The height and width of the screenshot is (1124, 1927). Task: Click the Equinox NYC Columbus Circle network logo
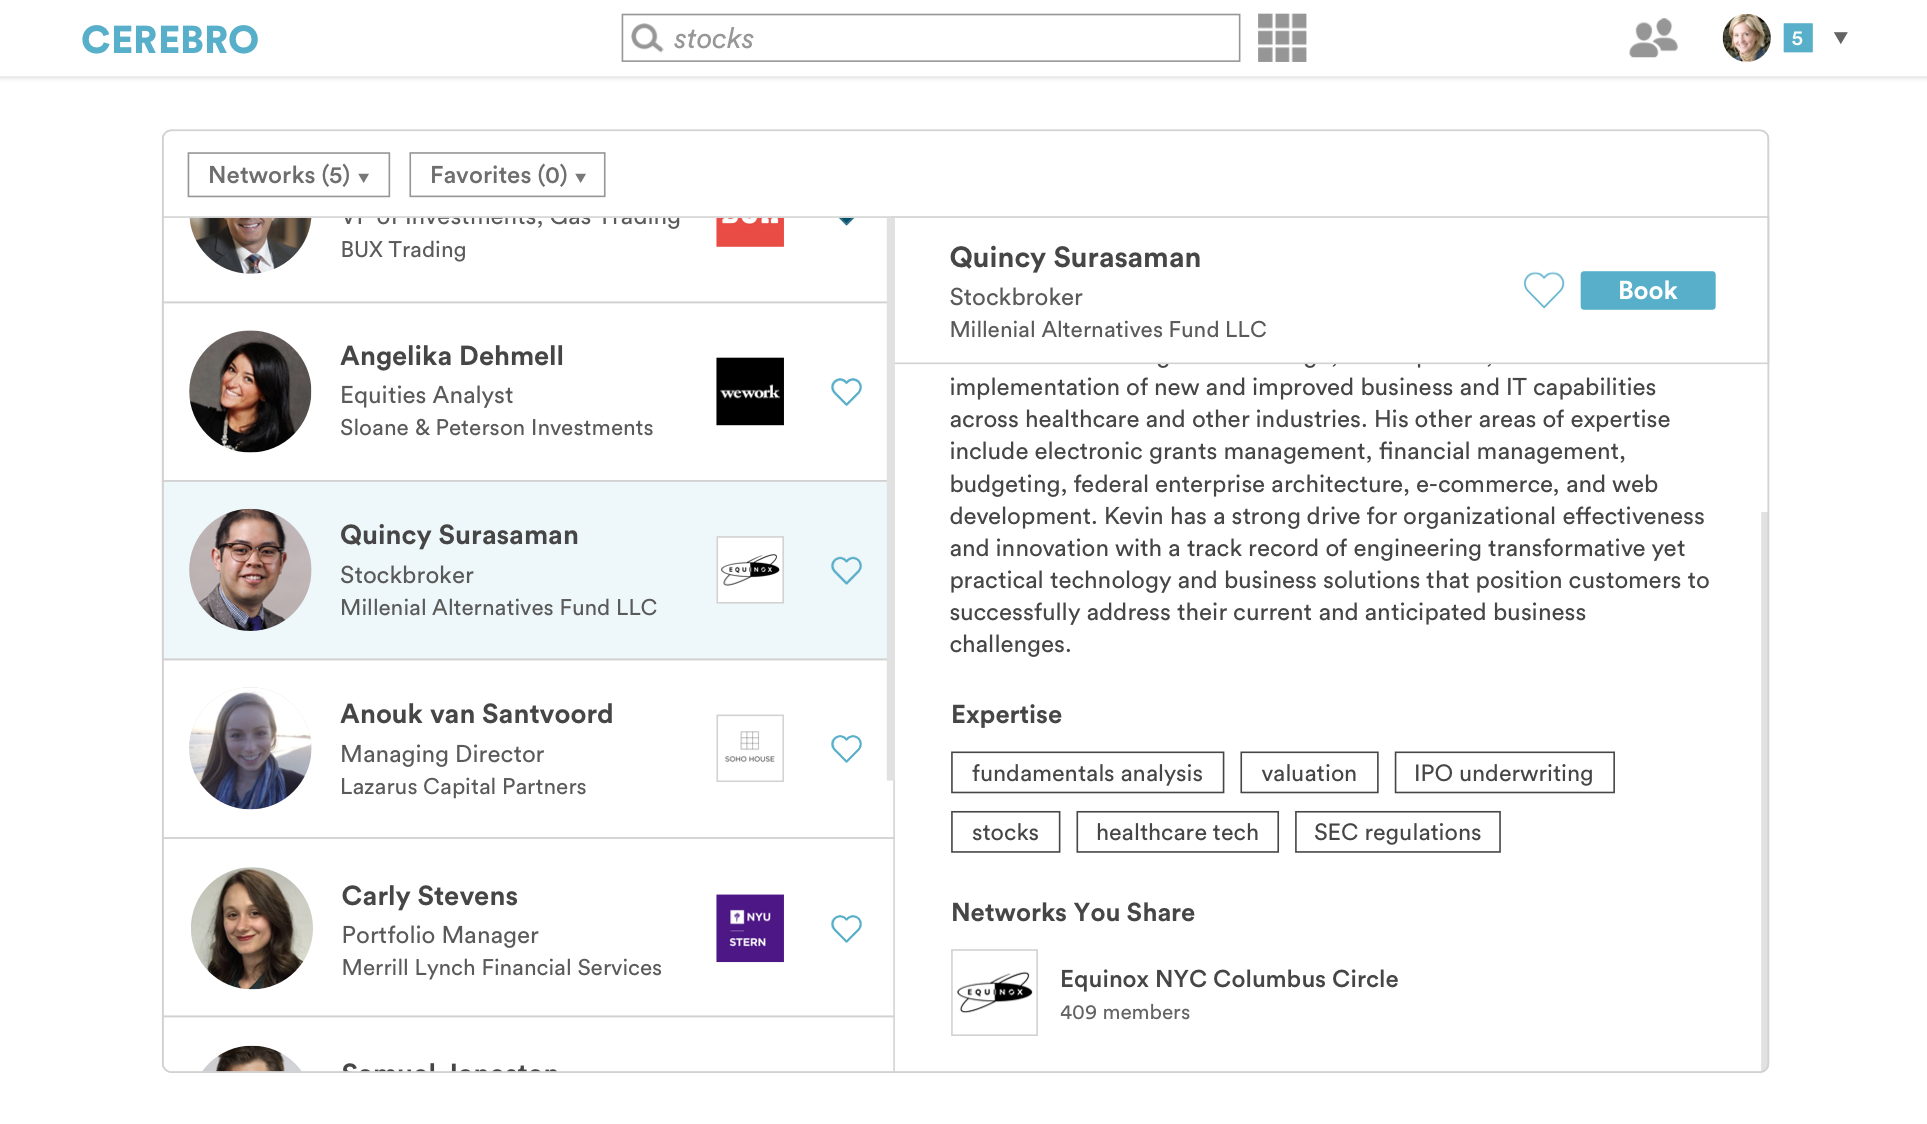tap(994, 992)
